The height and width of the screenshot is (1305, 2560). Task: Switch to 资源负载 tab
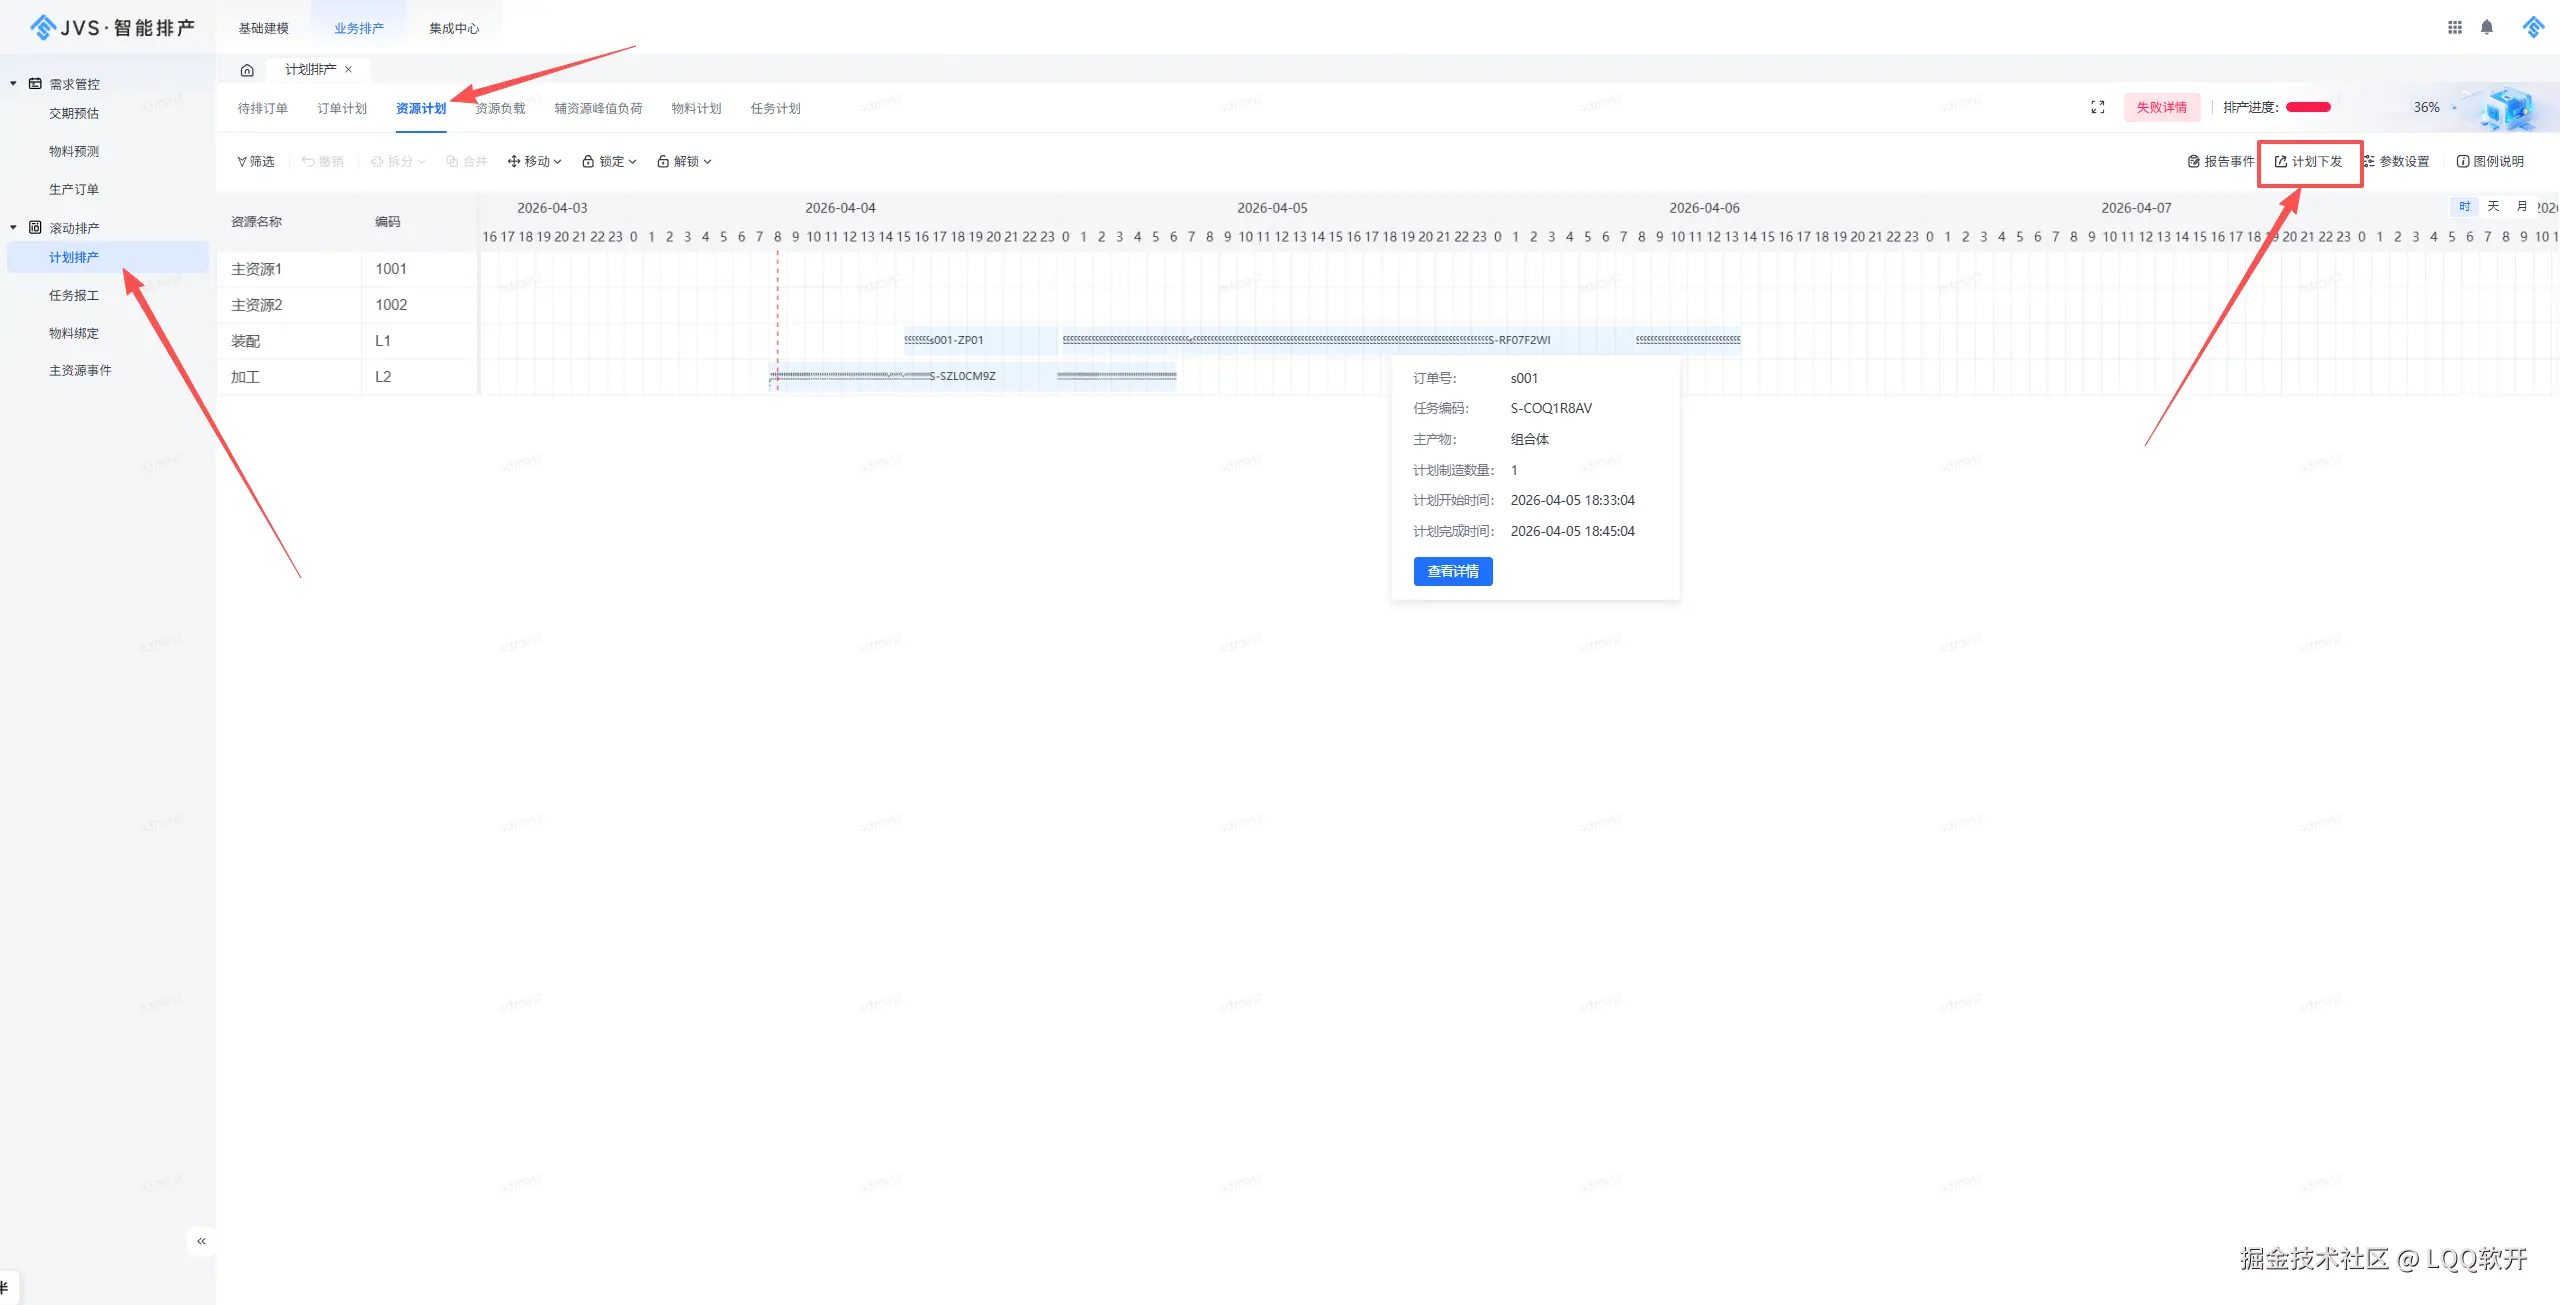(500, 108)
